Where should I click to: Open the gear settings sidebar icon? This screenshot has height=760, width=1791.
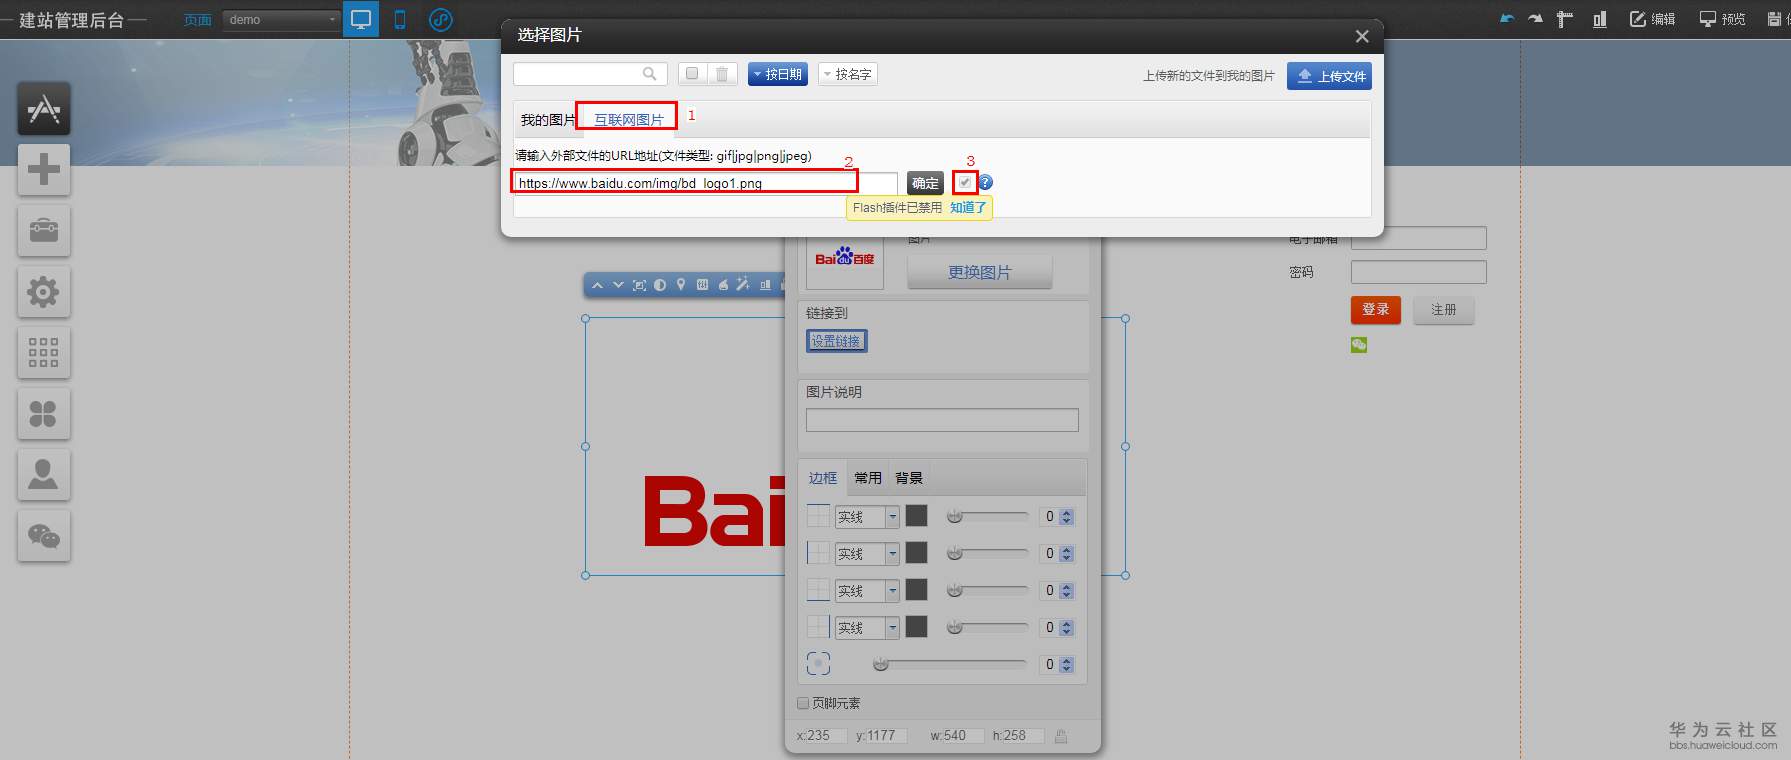click(x=44, y=292)
